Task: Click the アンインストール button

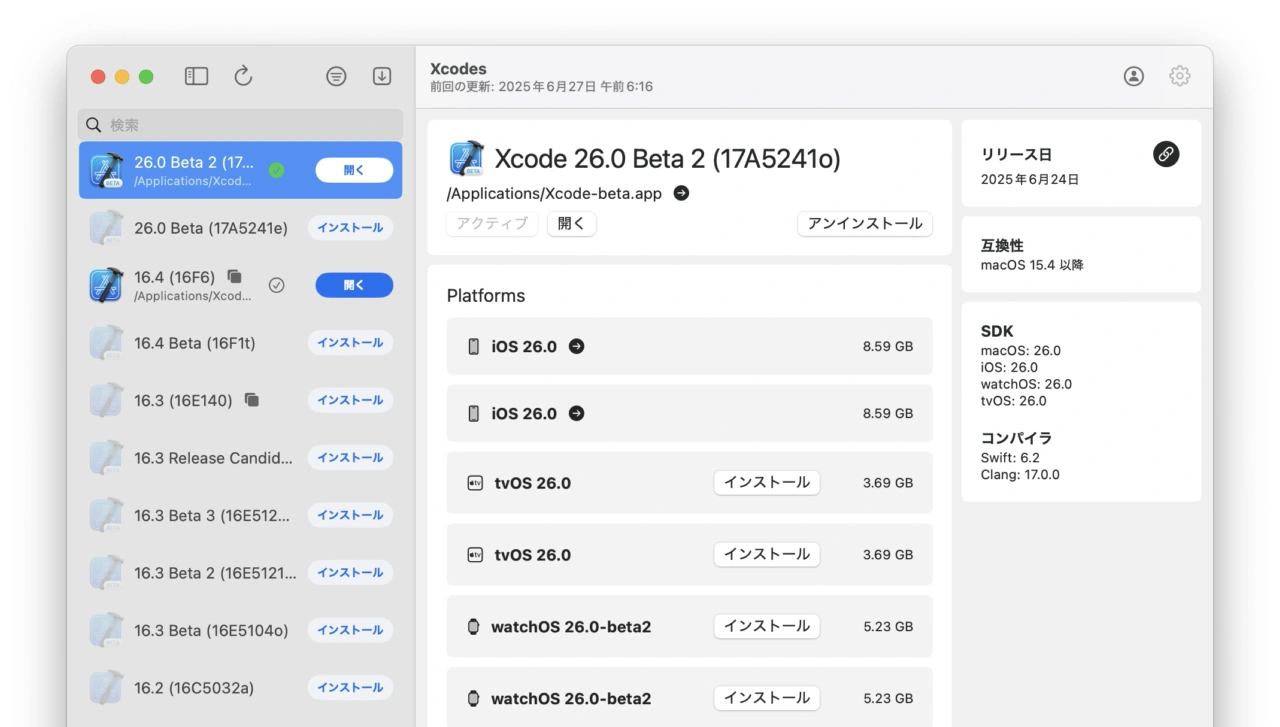Action: point(864,224)
